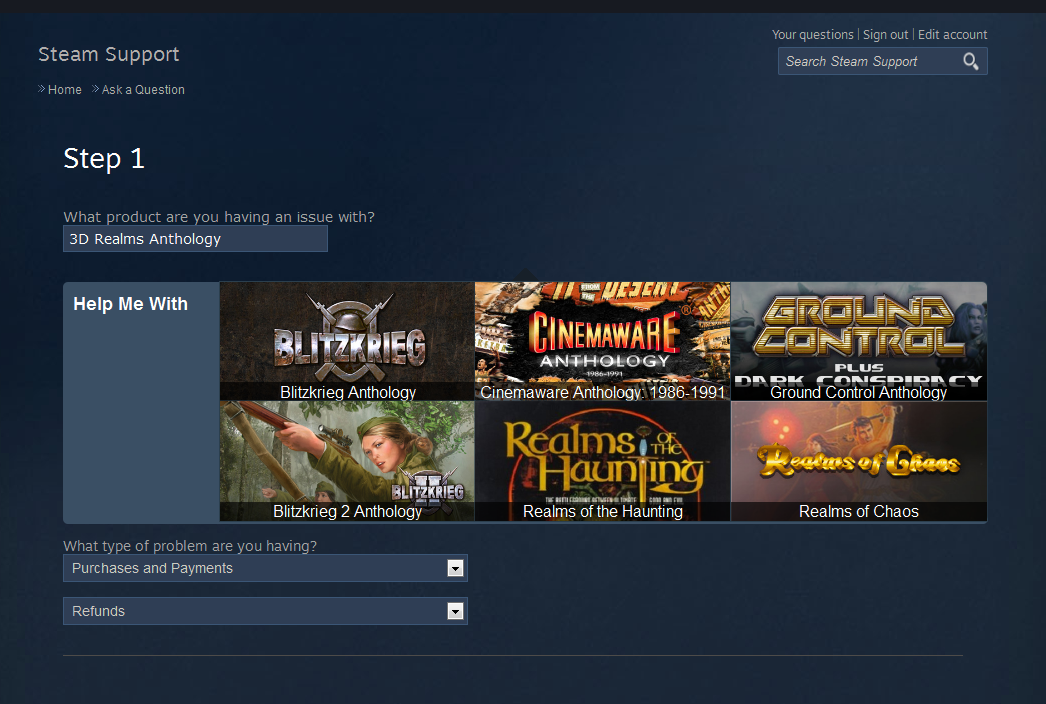
Task: Select the Ground Control Anthology thumbnail
Action: point(859,341)
